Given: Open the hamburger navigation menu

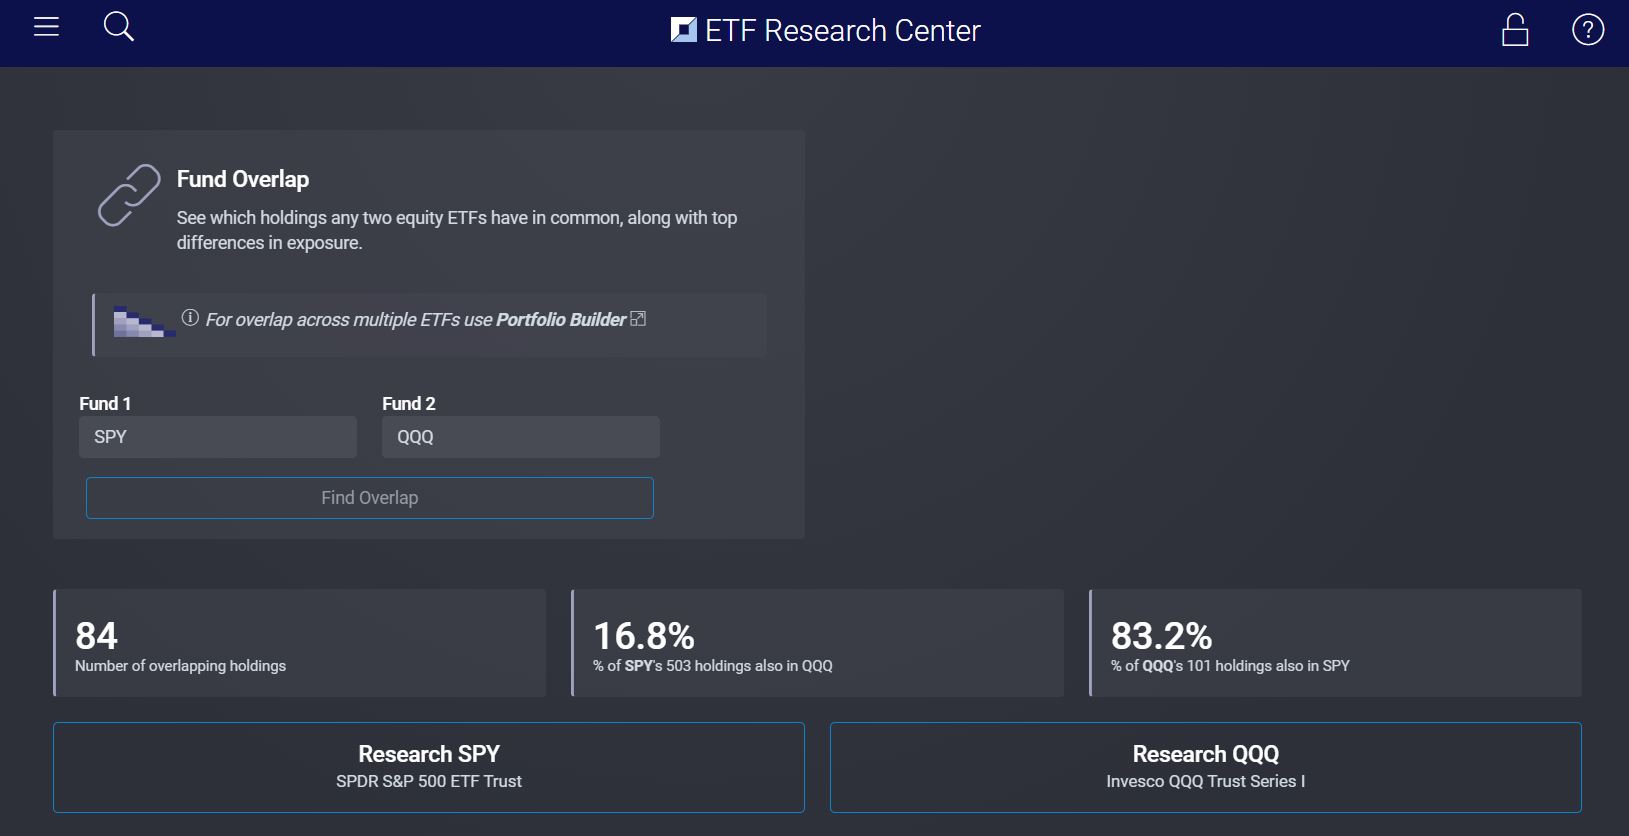Looking at the screenshot, I should point(46,27).
